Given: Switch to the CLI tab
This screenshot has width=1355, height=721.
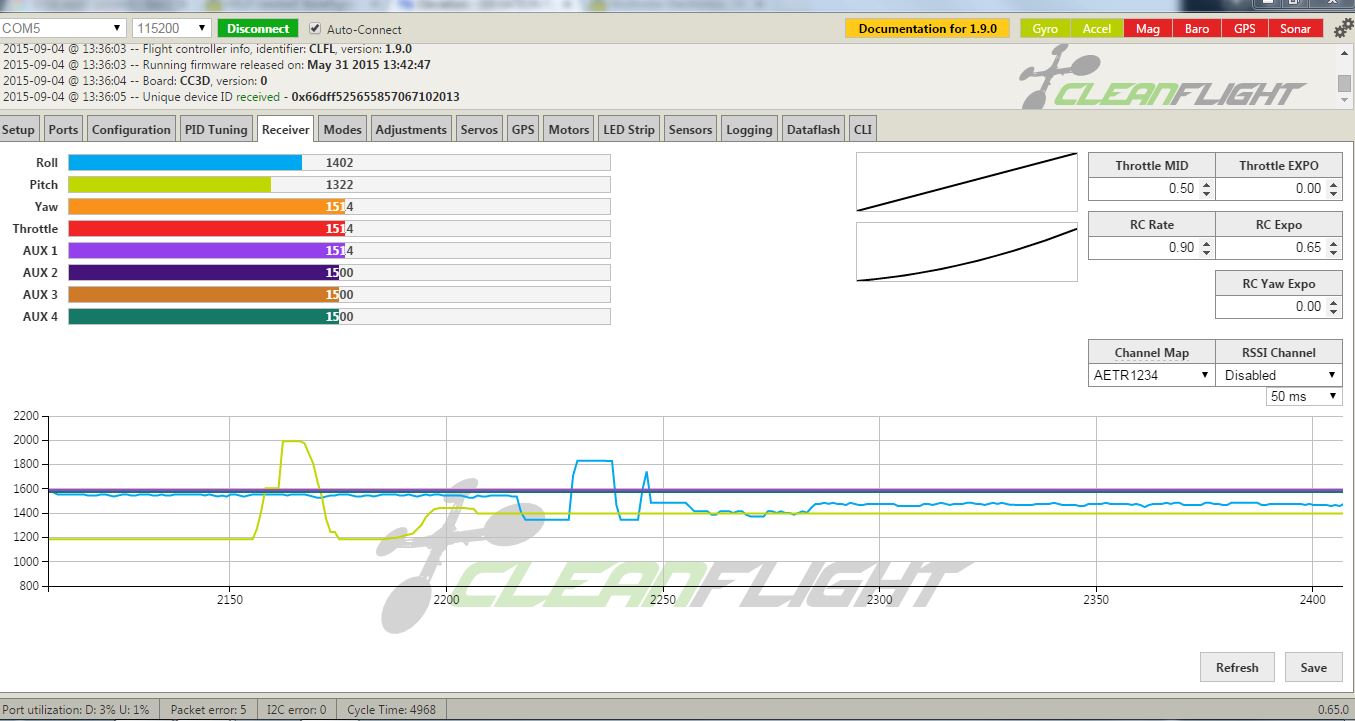Looking at the screenshot, I should pos(862,129).
